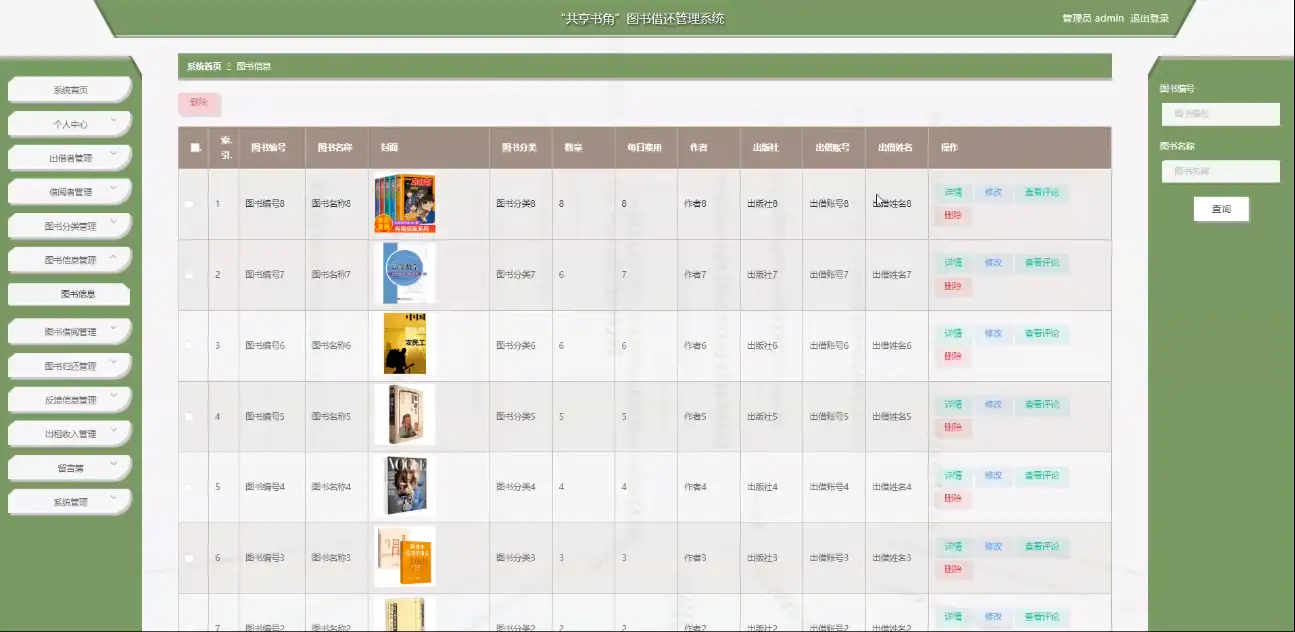Select 图书信息 in the sidebar
The height and width of the screenshot is (632, 1295).
pos(68,294)
